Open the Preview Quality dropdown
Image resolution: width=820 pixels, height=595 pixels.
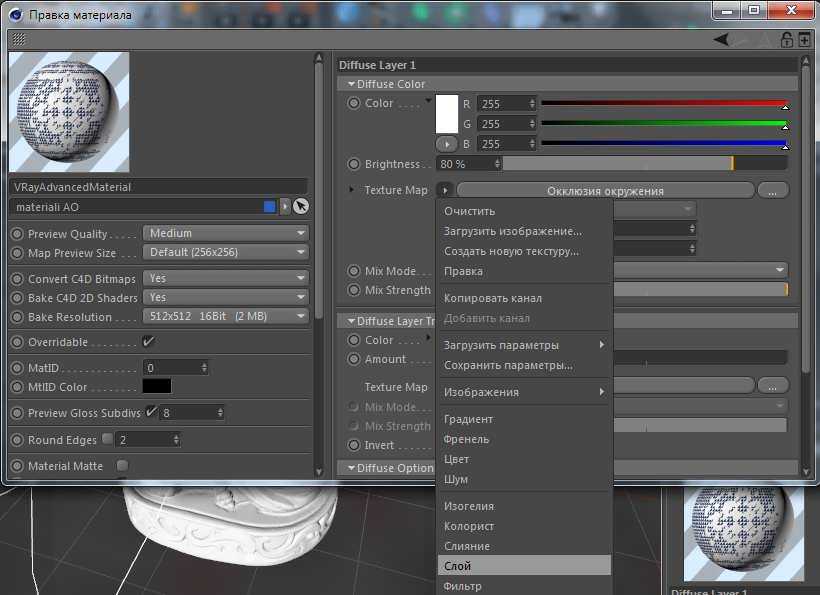point(225,234)
